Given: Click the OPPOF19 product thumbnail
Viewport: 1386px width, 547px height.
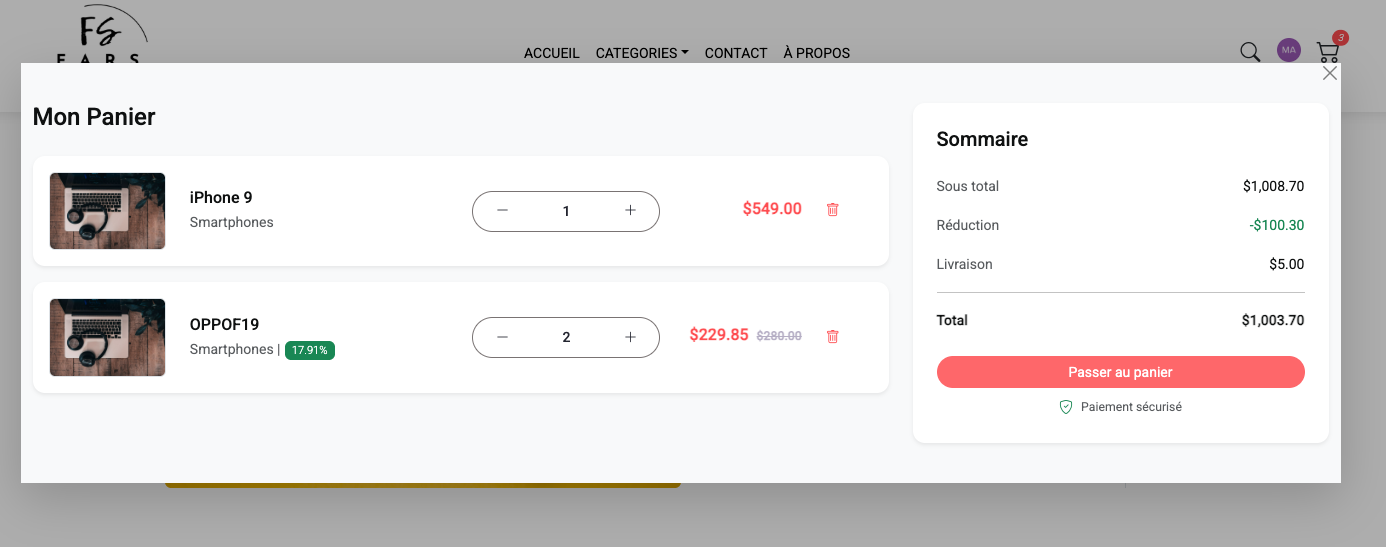Looking at the screenshot, I should coord(108,337).
